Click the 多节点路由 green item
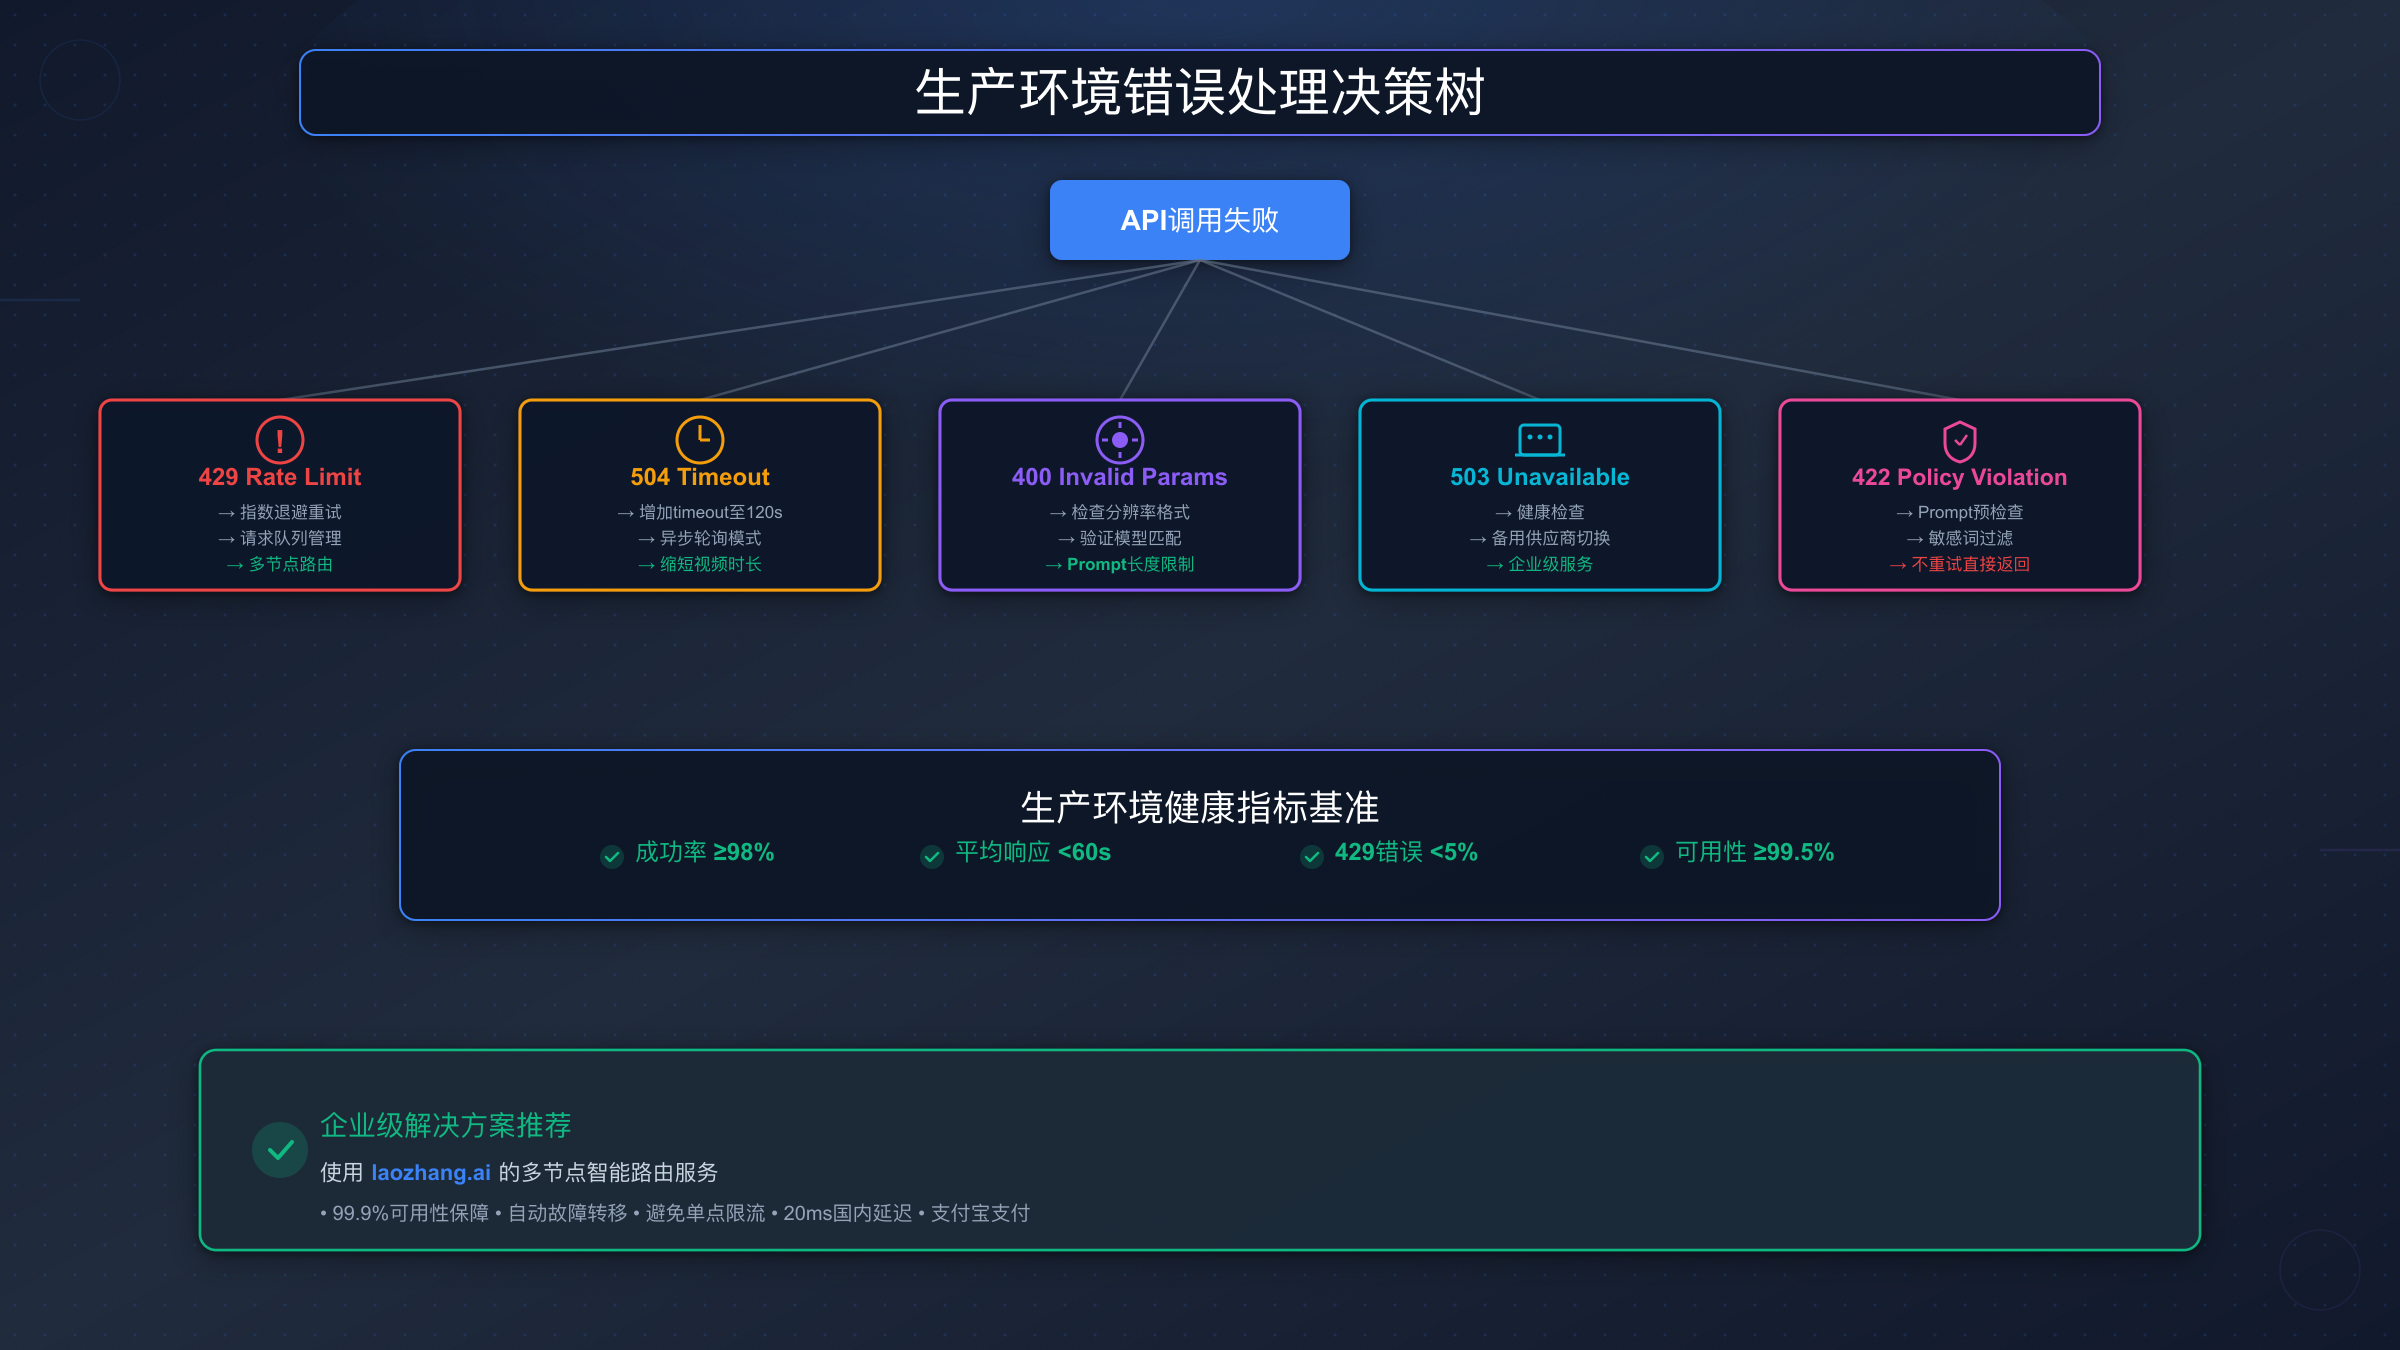The width and height of the screenshot is (2400, 1350). click(x=290, y=564)
